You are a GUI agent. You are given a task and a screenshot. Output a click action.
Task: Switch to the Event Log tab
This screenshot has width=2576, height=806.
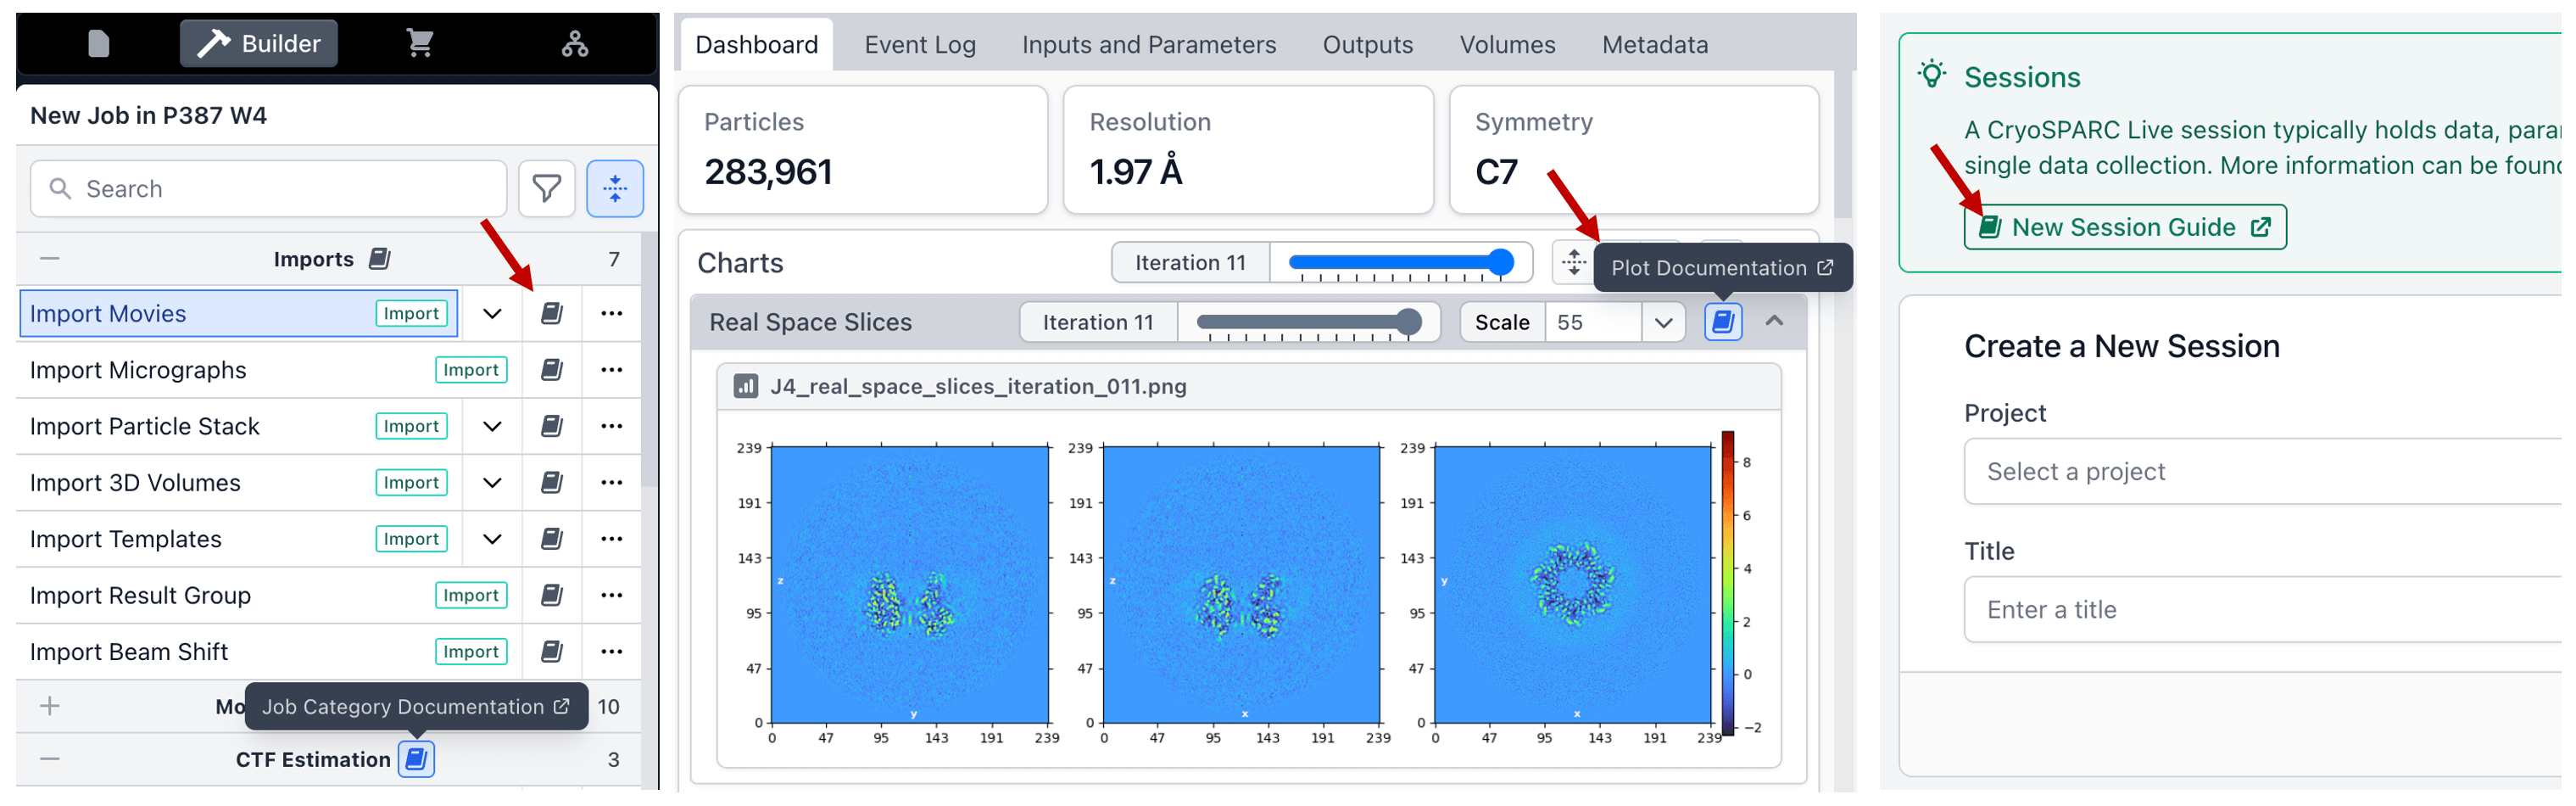919,45
